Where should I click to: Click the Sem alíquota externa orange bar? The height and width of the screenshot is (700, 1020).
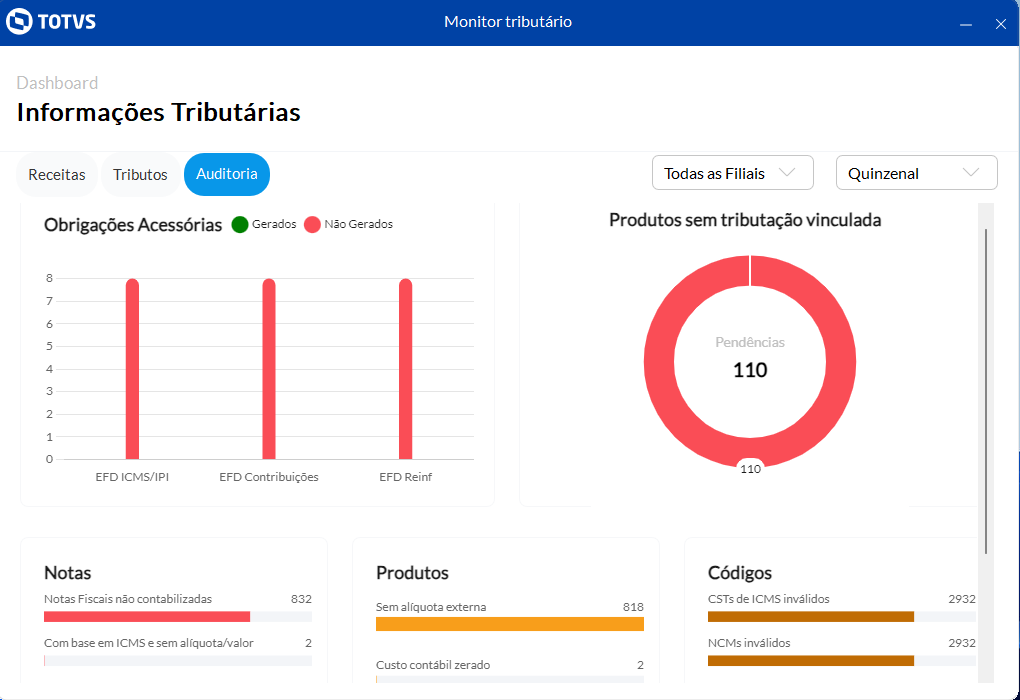(x=509, y=624)
